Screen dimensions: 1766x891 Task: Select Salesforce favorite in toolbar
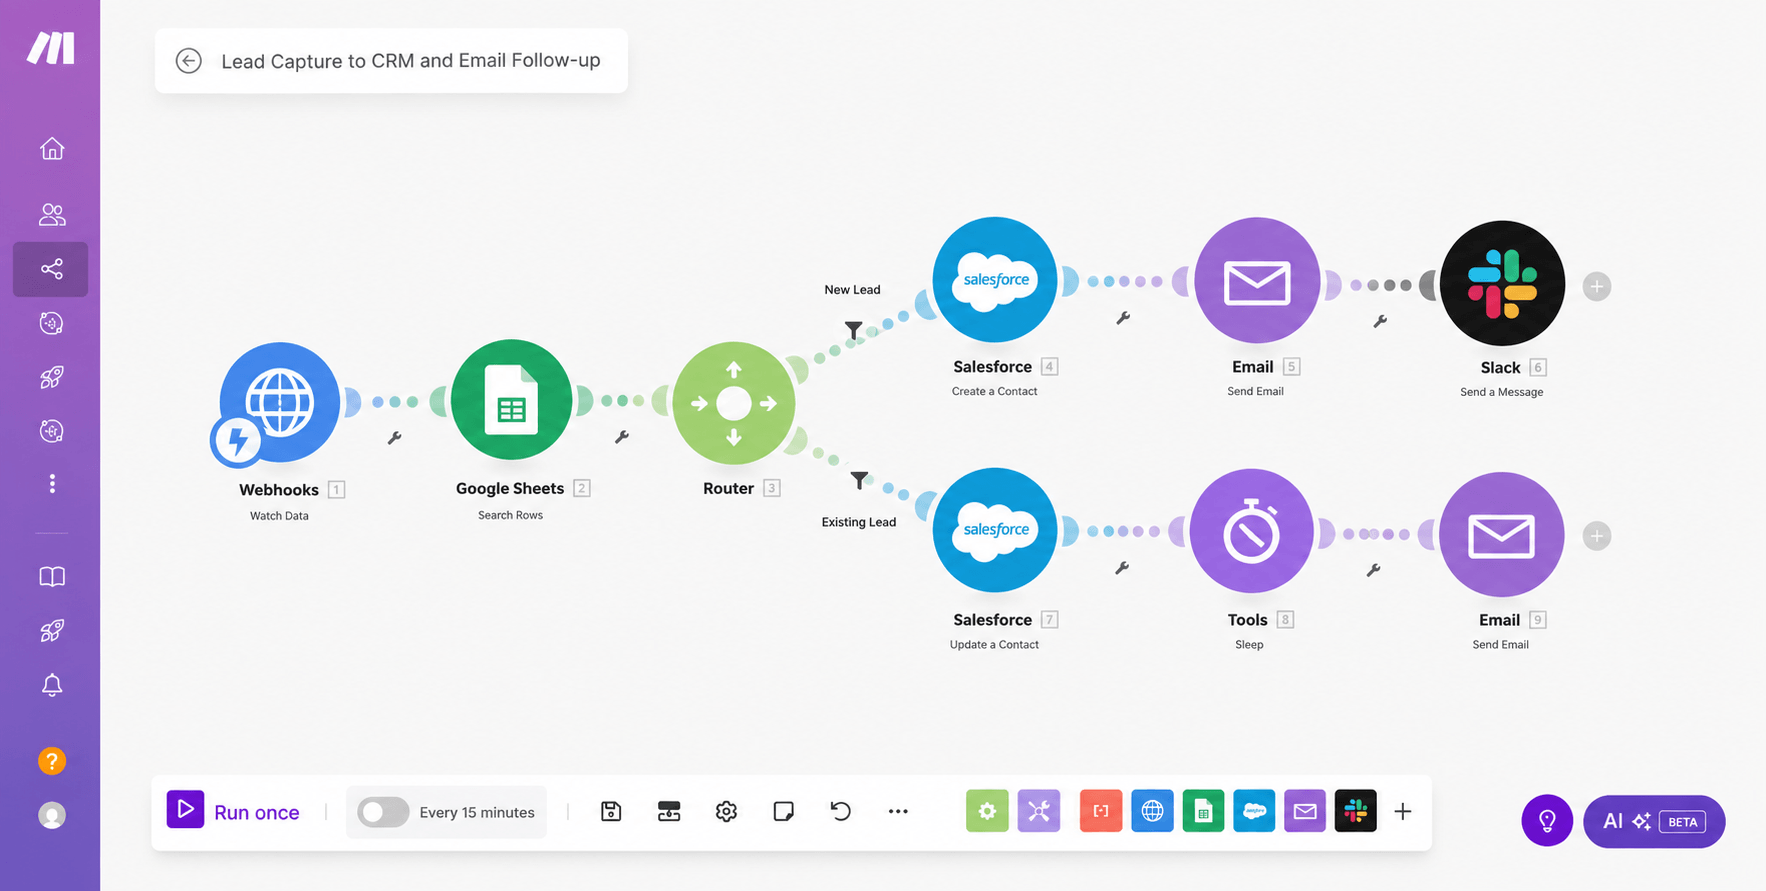(x=1254, y=811)
